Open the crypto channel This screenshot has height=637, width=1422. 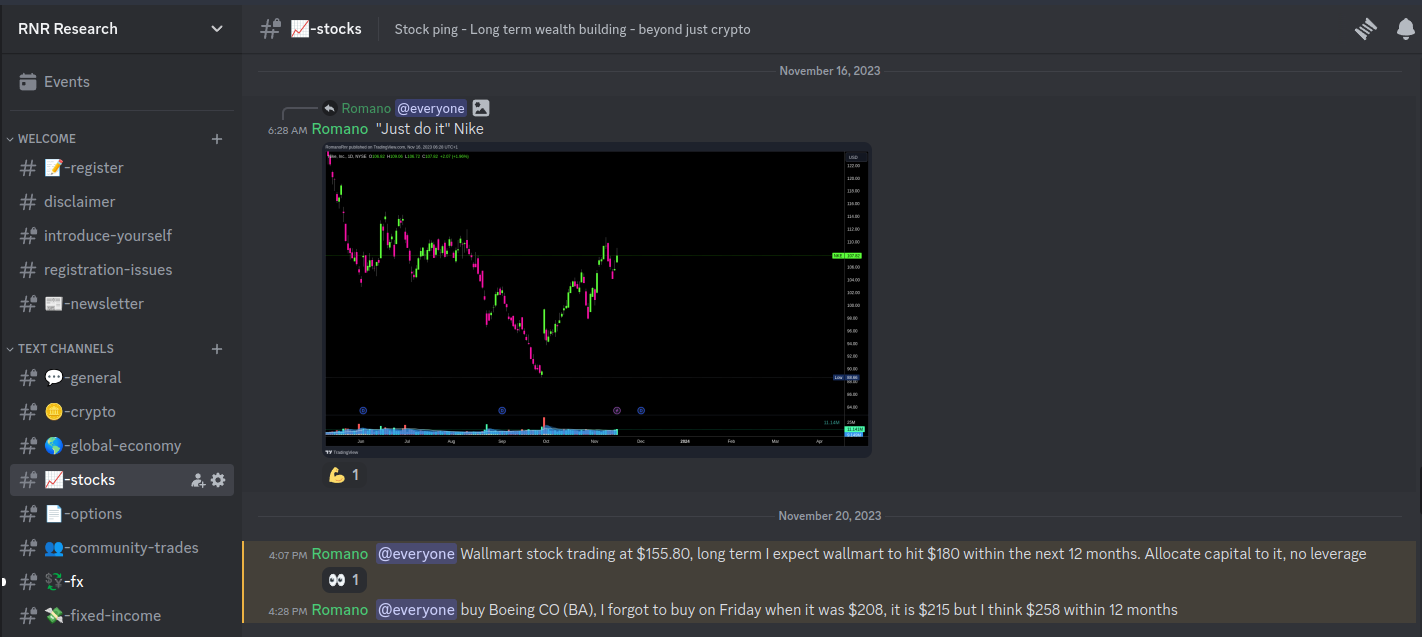click(121, 412)
